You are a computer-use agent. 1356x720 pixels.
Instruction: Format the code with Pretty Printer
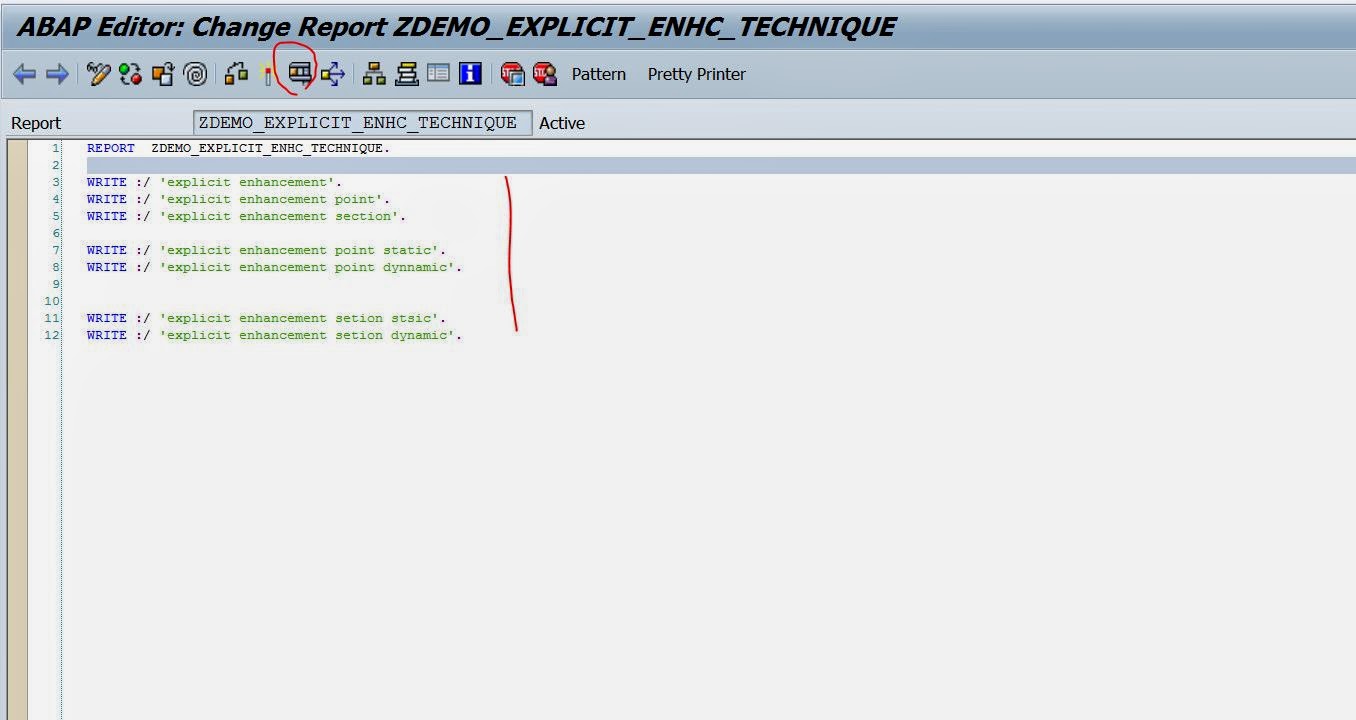[x=696, y=74]
